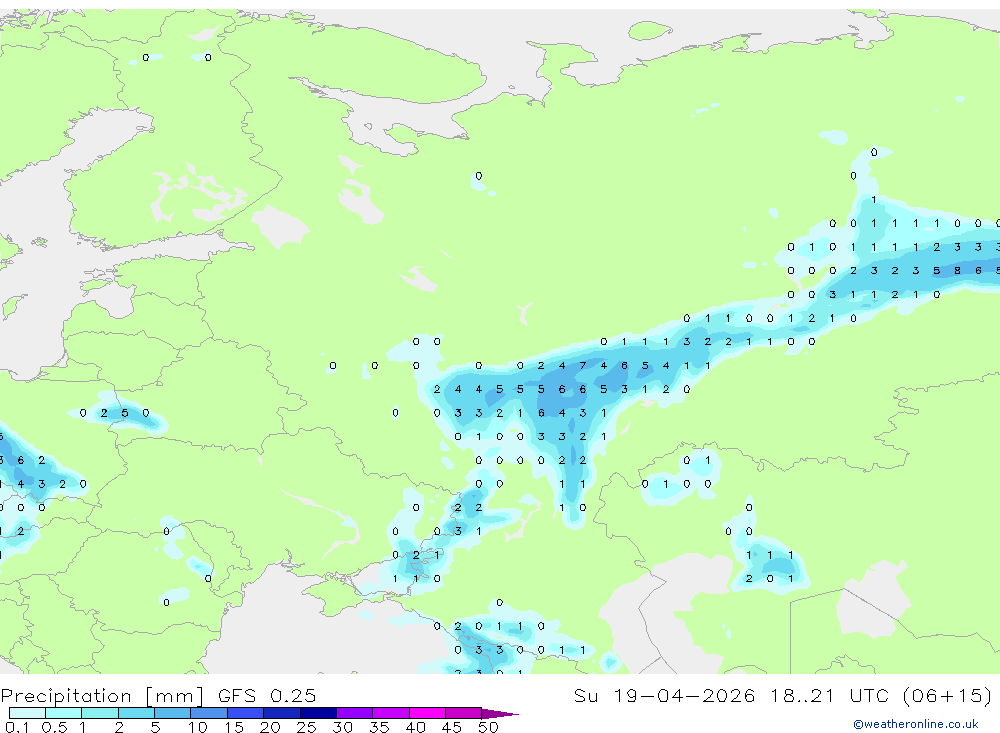Select the 35–40 mm legend swatch

click(x=391, y=713)
